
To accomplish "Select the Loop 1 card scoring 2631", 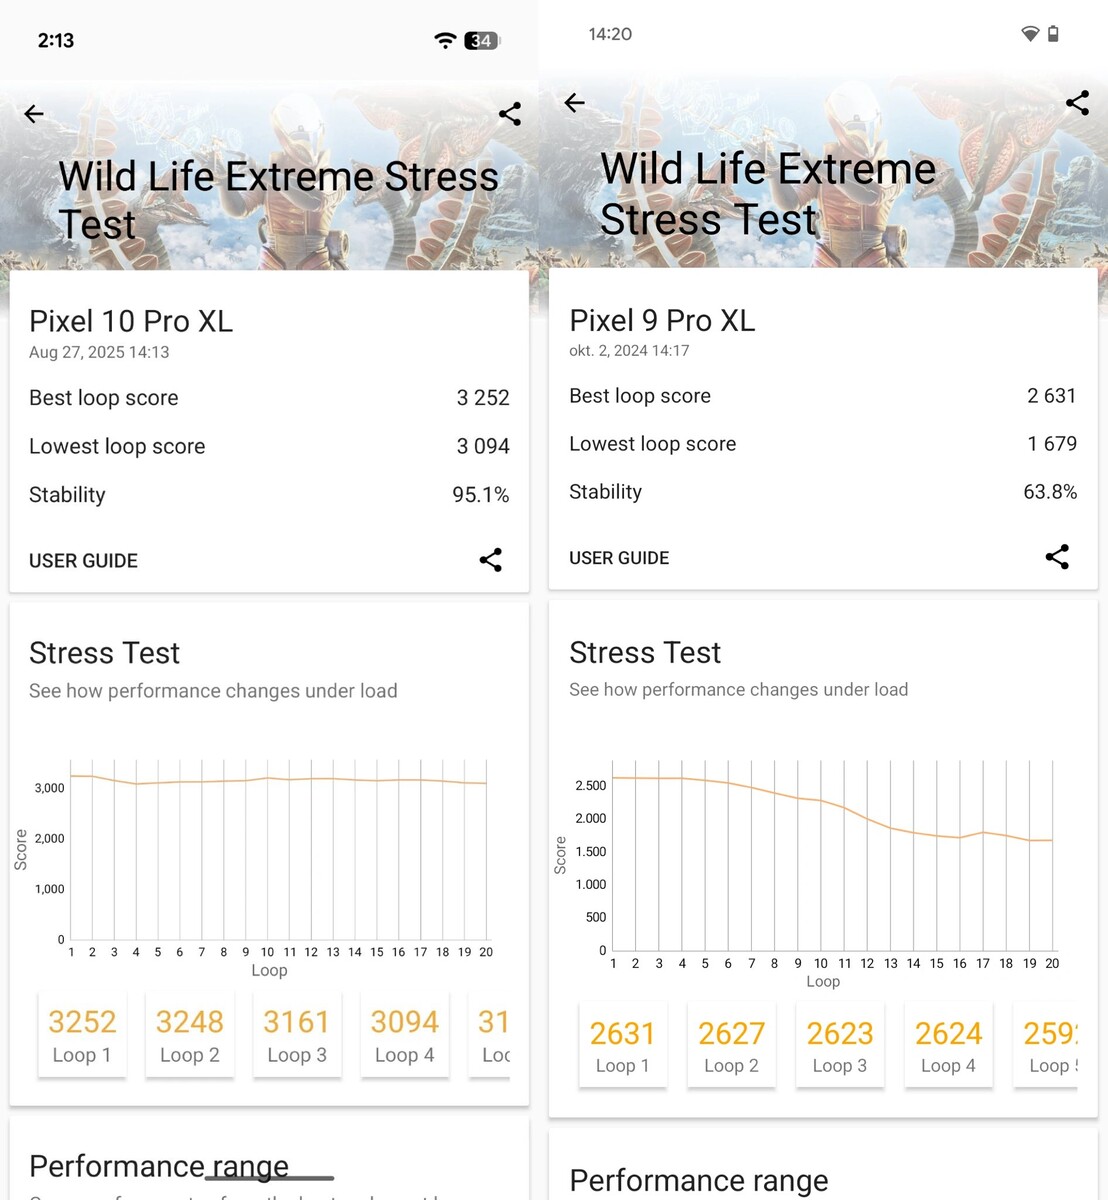I will pyautogui.click(x=622, y=1046).
